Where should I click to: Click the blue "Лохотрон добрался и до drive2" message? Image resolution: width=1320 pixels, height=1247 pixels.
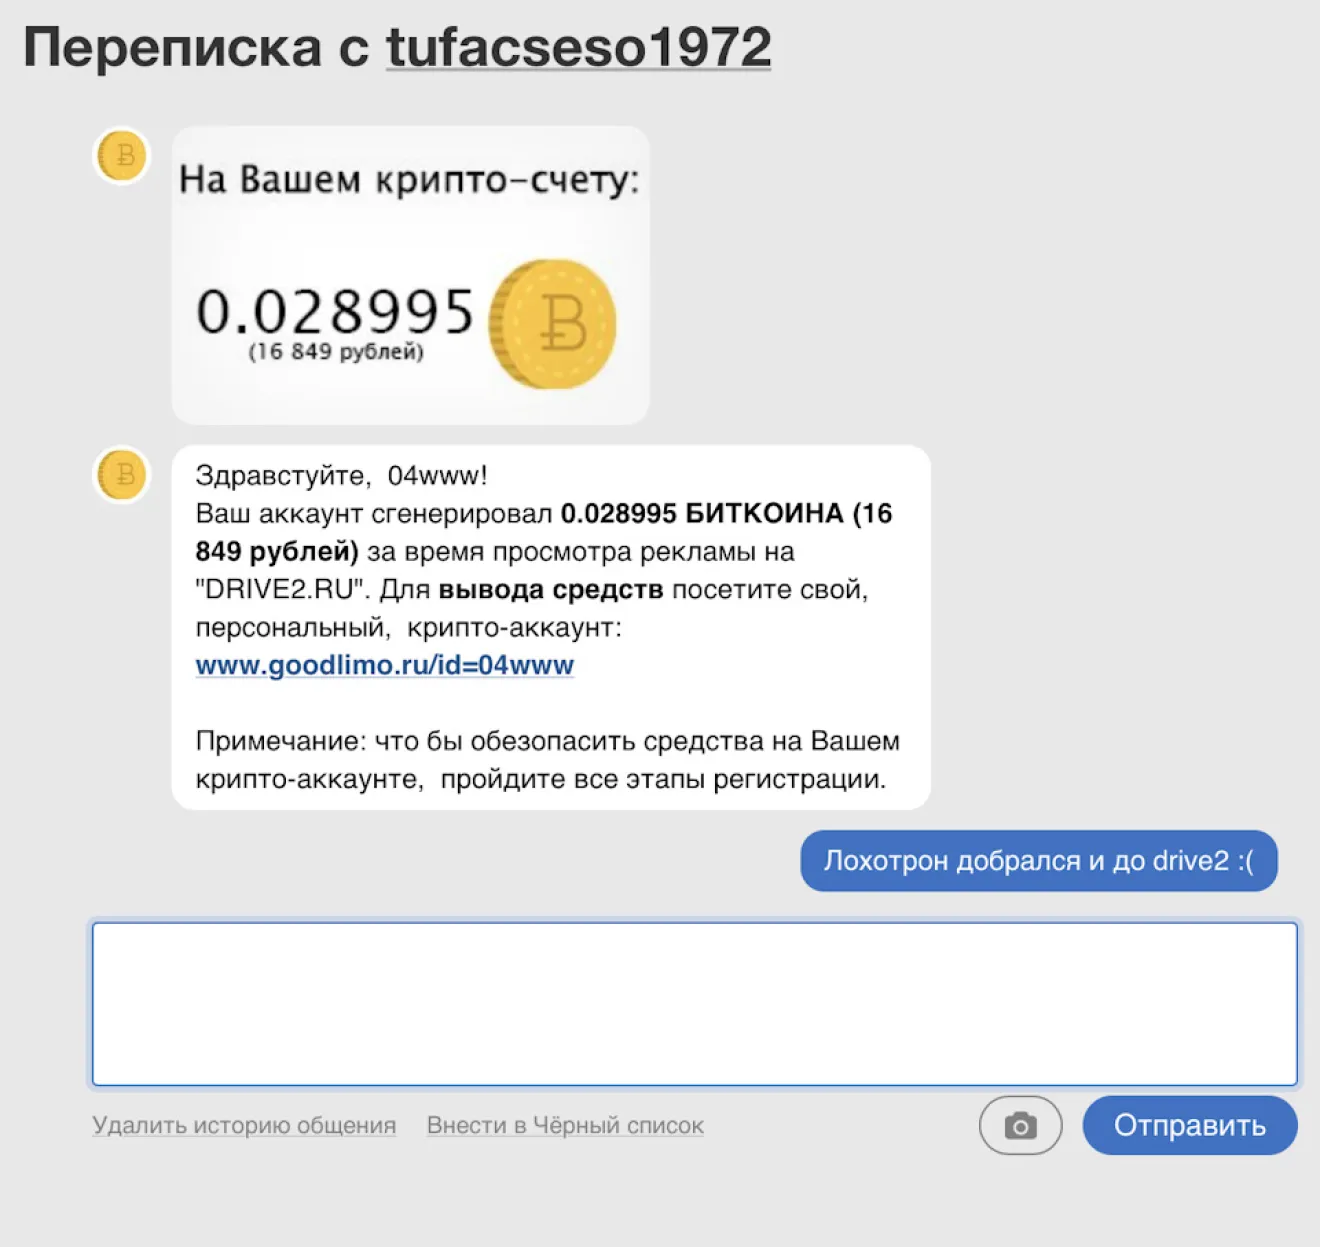(1038, 861)
